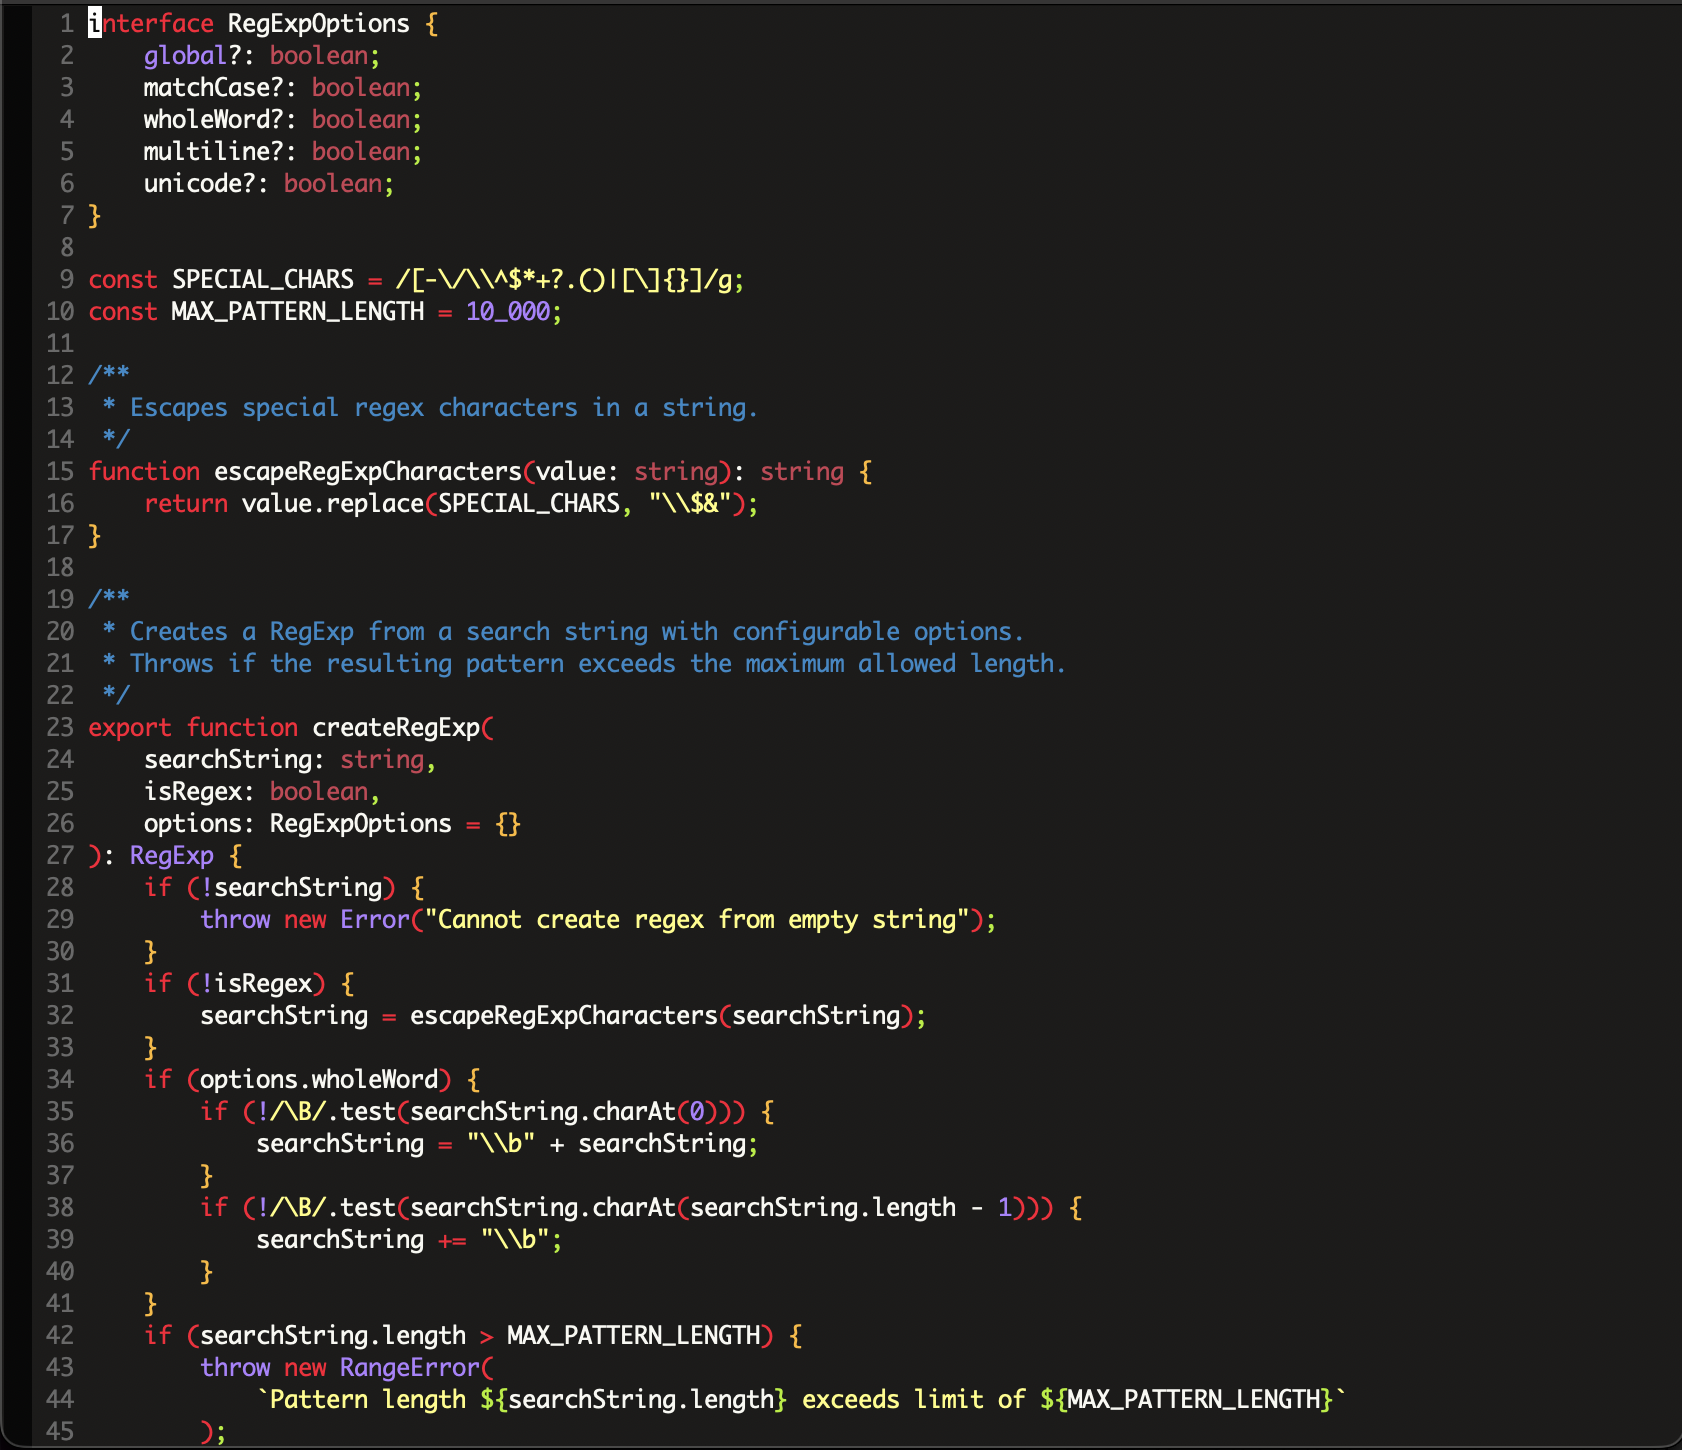Screen dimensions: 1682x1450
Task: Click 'options' parameter on line 26
Action: 193,823
